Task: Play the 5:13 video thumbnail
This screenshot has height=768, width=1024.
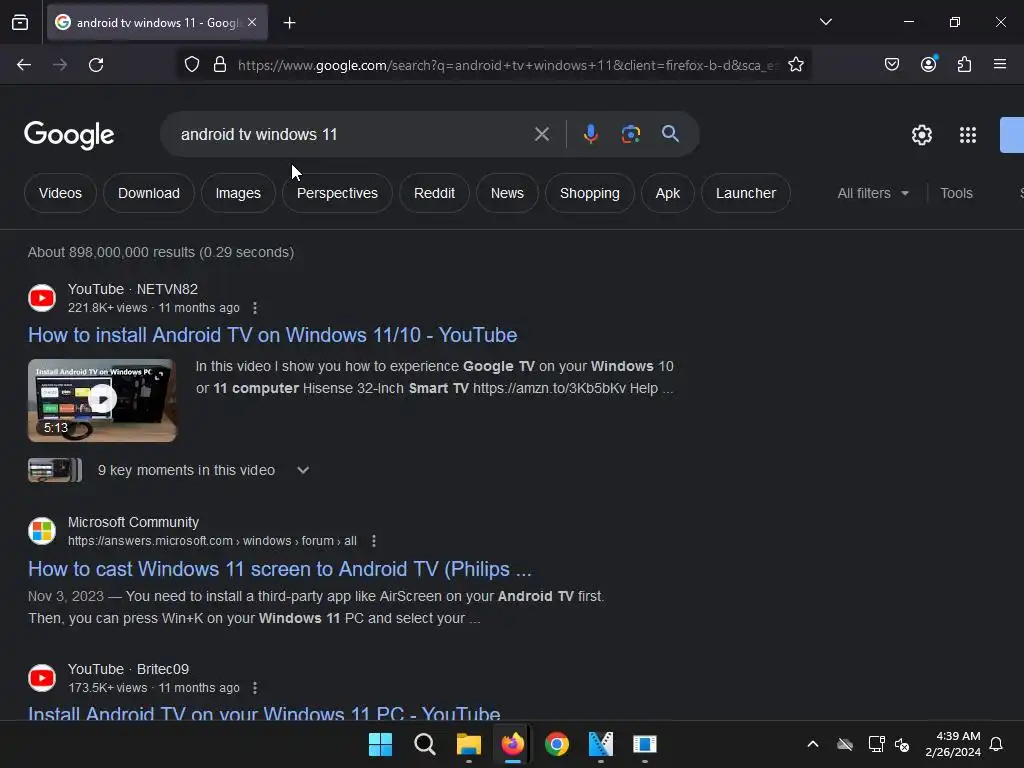Action: (x=102, y=400)
